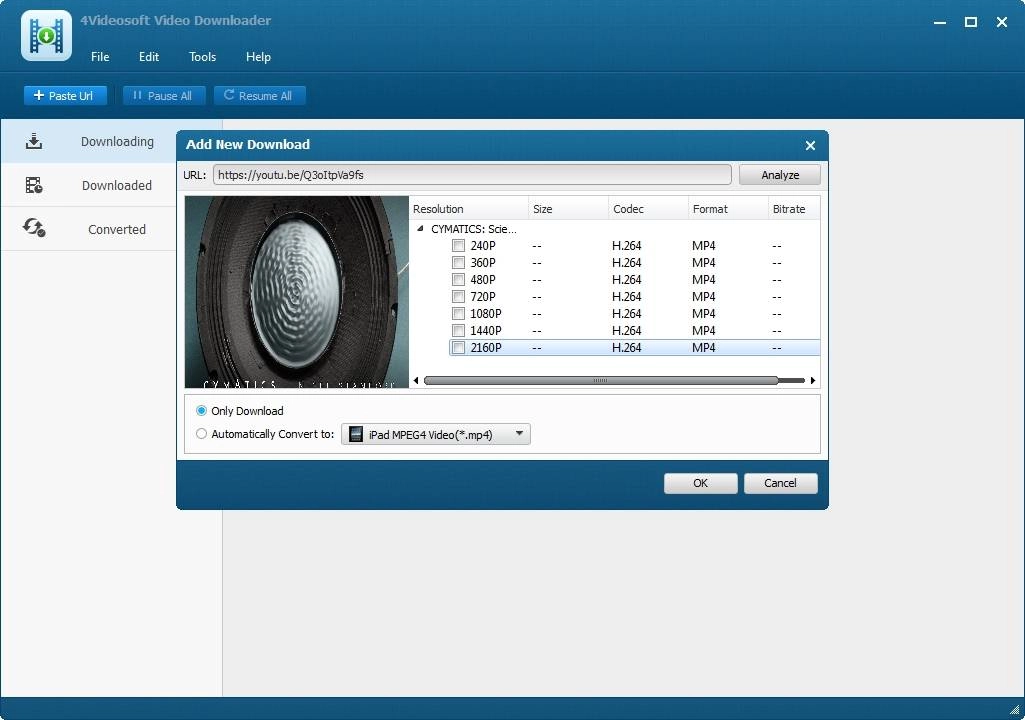Click H.264 codec in the 480P row

(626, 280)
